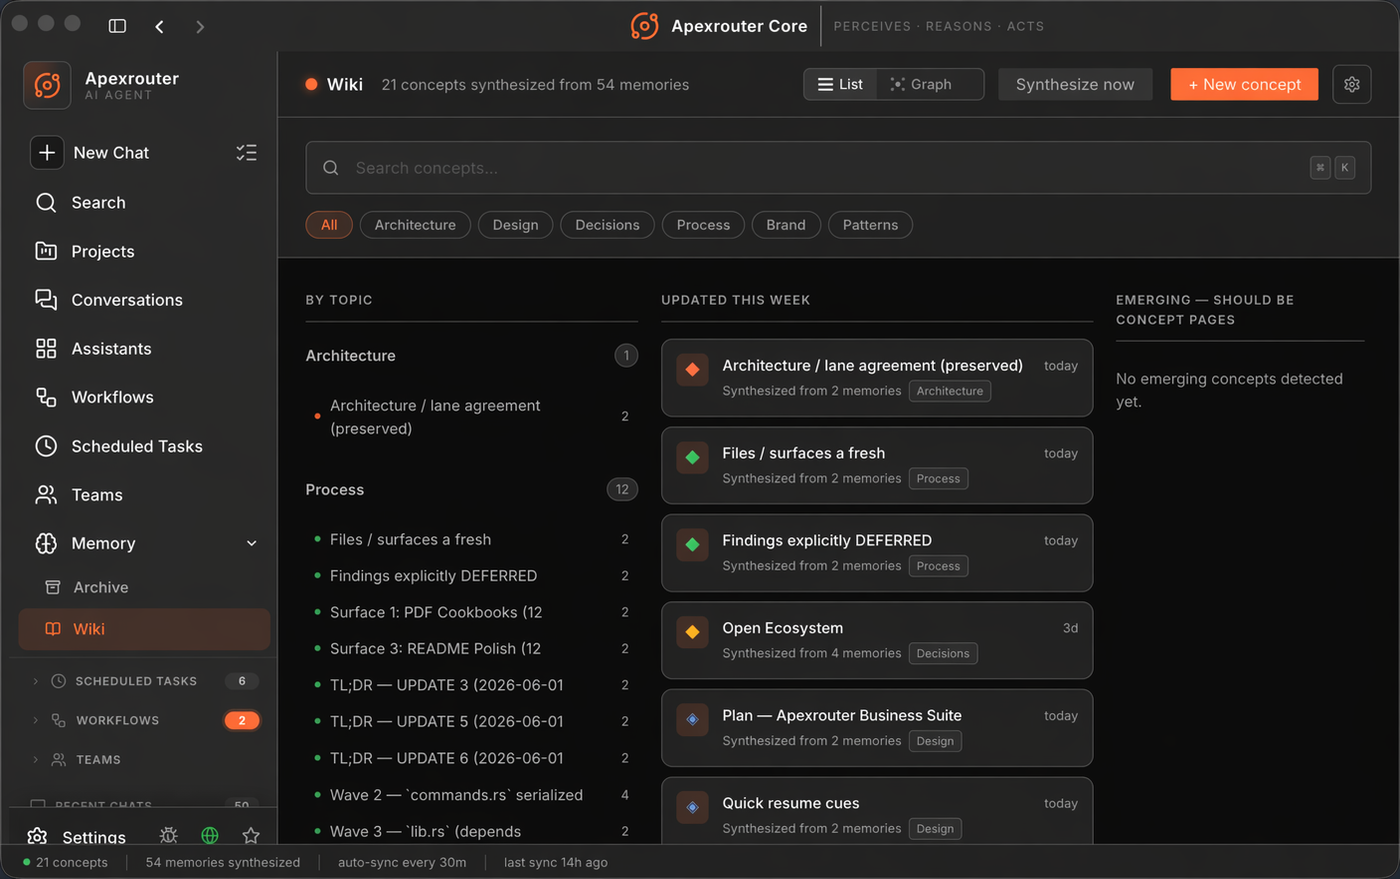Switch to List view
This screenshot has height=879, width=1400.
(x=840, y=84)
